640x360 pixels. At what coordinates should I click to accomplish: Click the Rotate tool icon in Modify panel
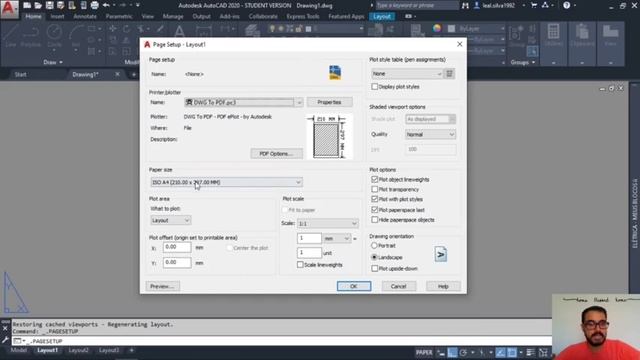click(126, 29)
